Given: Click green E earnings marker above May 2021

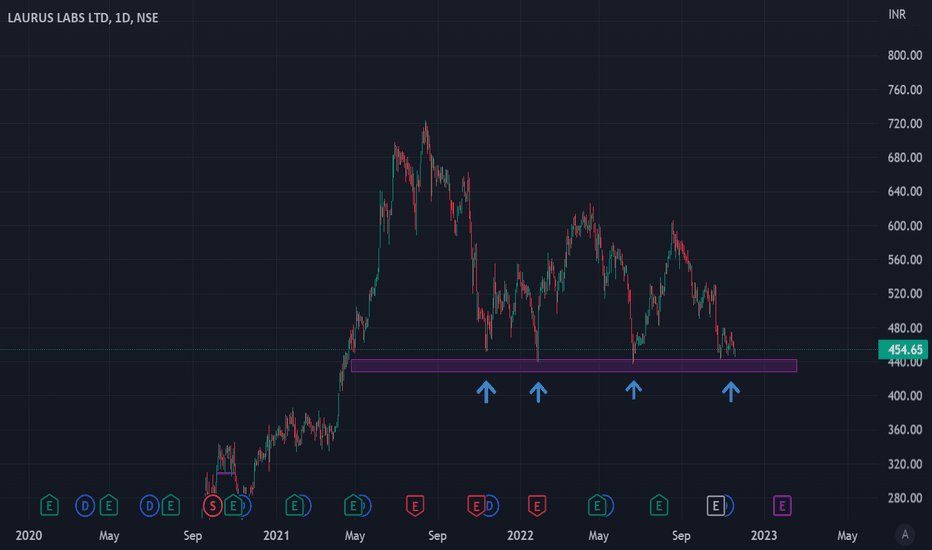Looking at the screenshot, I should [353, 506].
